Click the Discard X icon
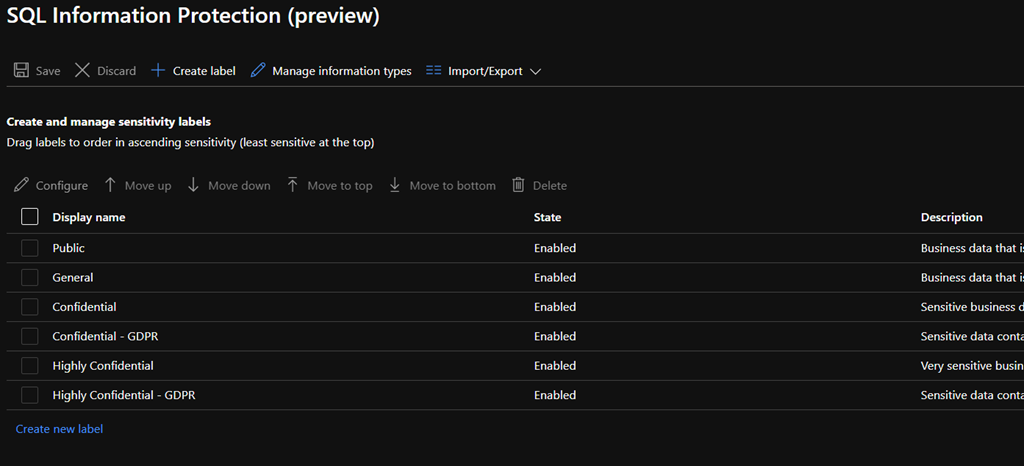This screenshot has width=1024, height=466. click(82, 71)
